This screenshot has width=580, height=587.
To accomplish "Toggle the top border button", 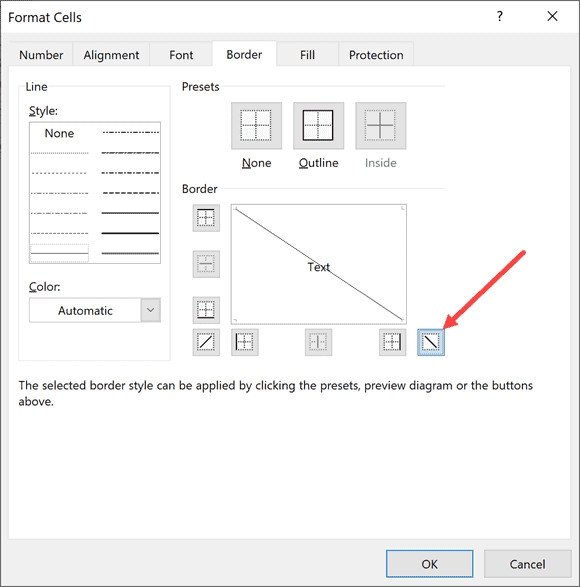I will 206,218.
